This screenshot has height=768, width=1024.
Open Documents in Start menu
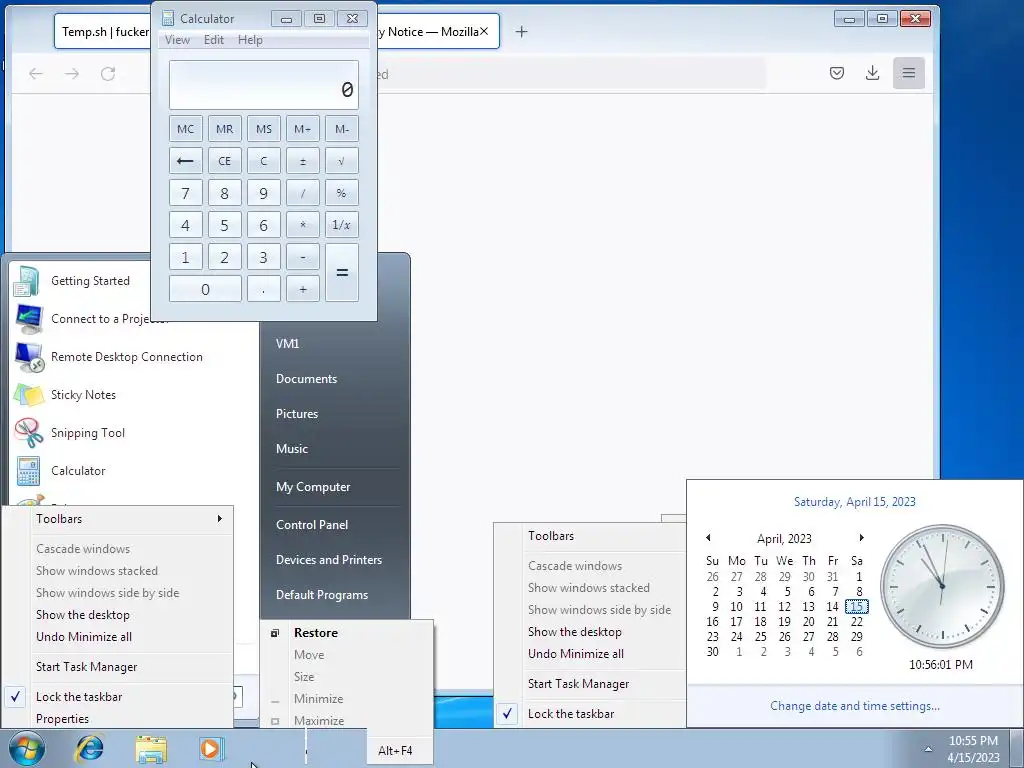click(306, 379)
